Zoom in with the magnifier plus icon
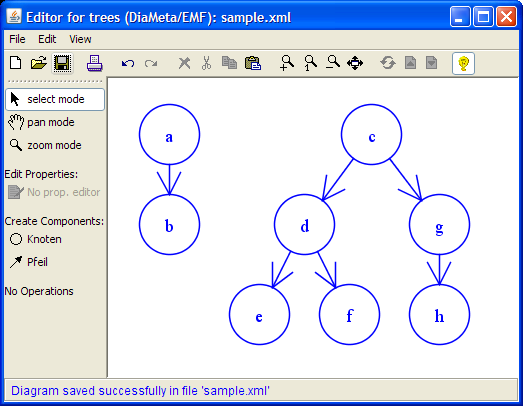 (287, 63)
